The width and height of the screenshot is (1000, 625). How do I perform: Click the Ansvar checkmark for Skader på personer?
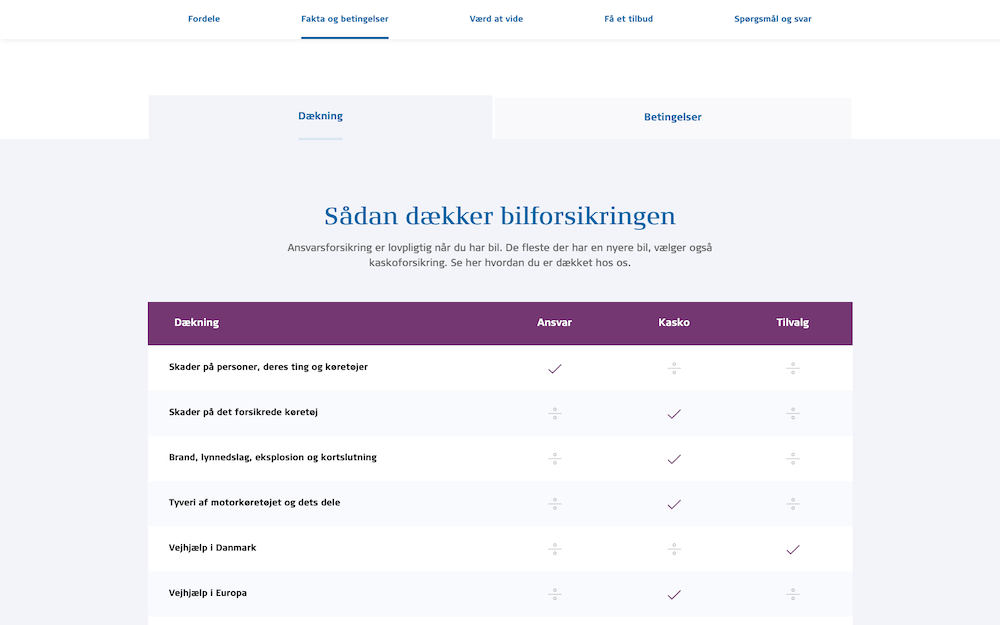[555, 369]
